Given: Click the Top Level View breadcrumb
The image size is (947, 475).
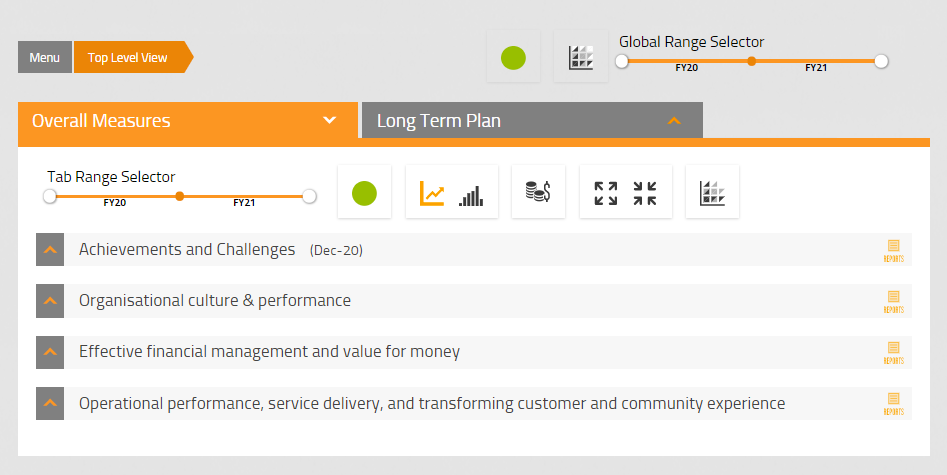Looking at the screenshot, I should click(x=128, y=58).
